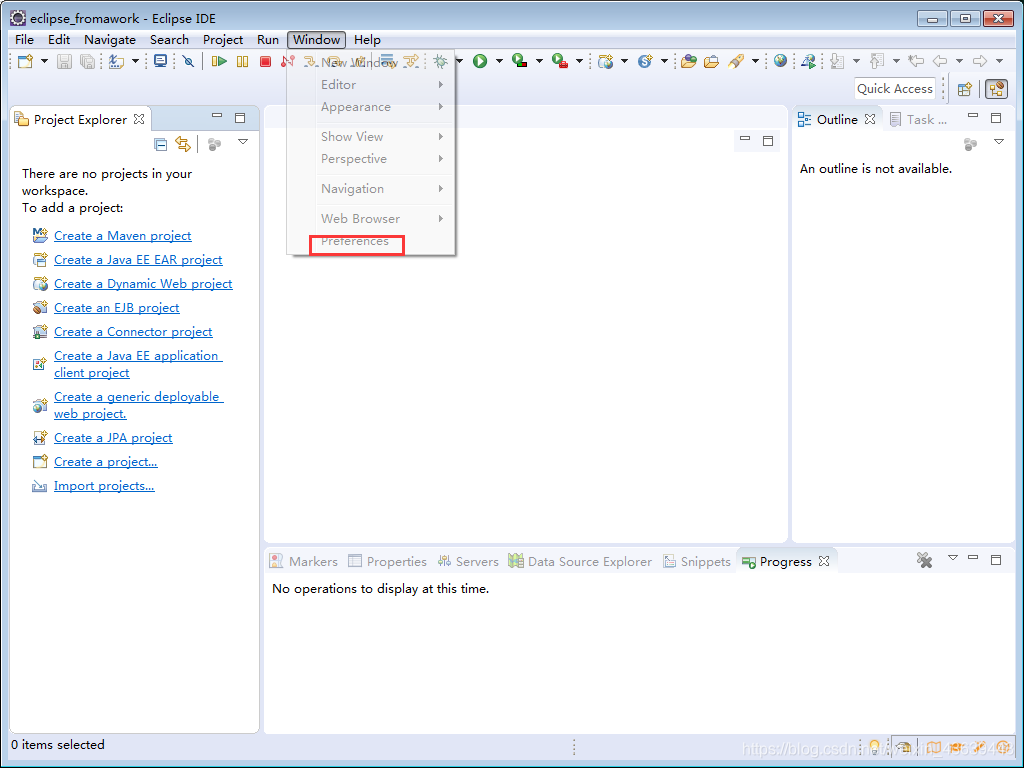Open the Coverage dropdown arrow
This screenshot has width=1024, height=768.
[539, 61]
